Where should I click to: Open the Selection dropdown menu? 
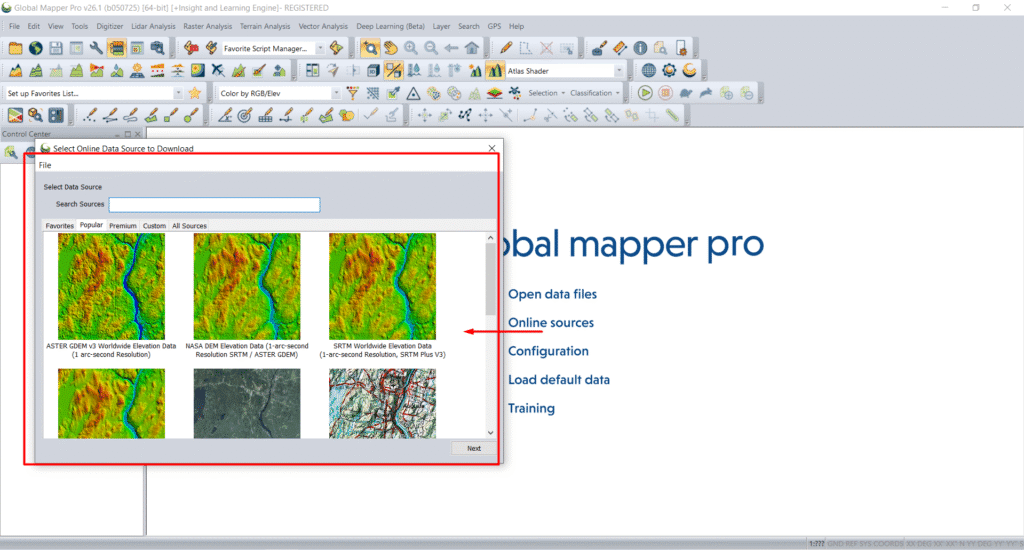coord(546,93)
